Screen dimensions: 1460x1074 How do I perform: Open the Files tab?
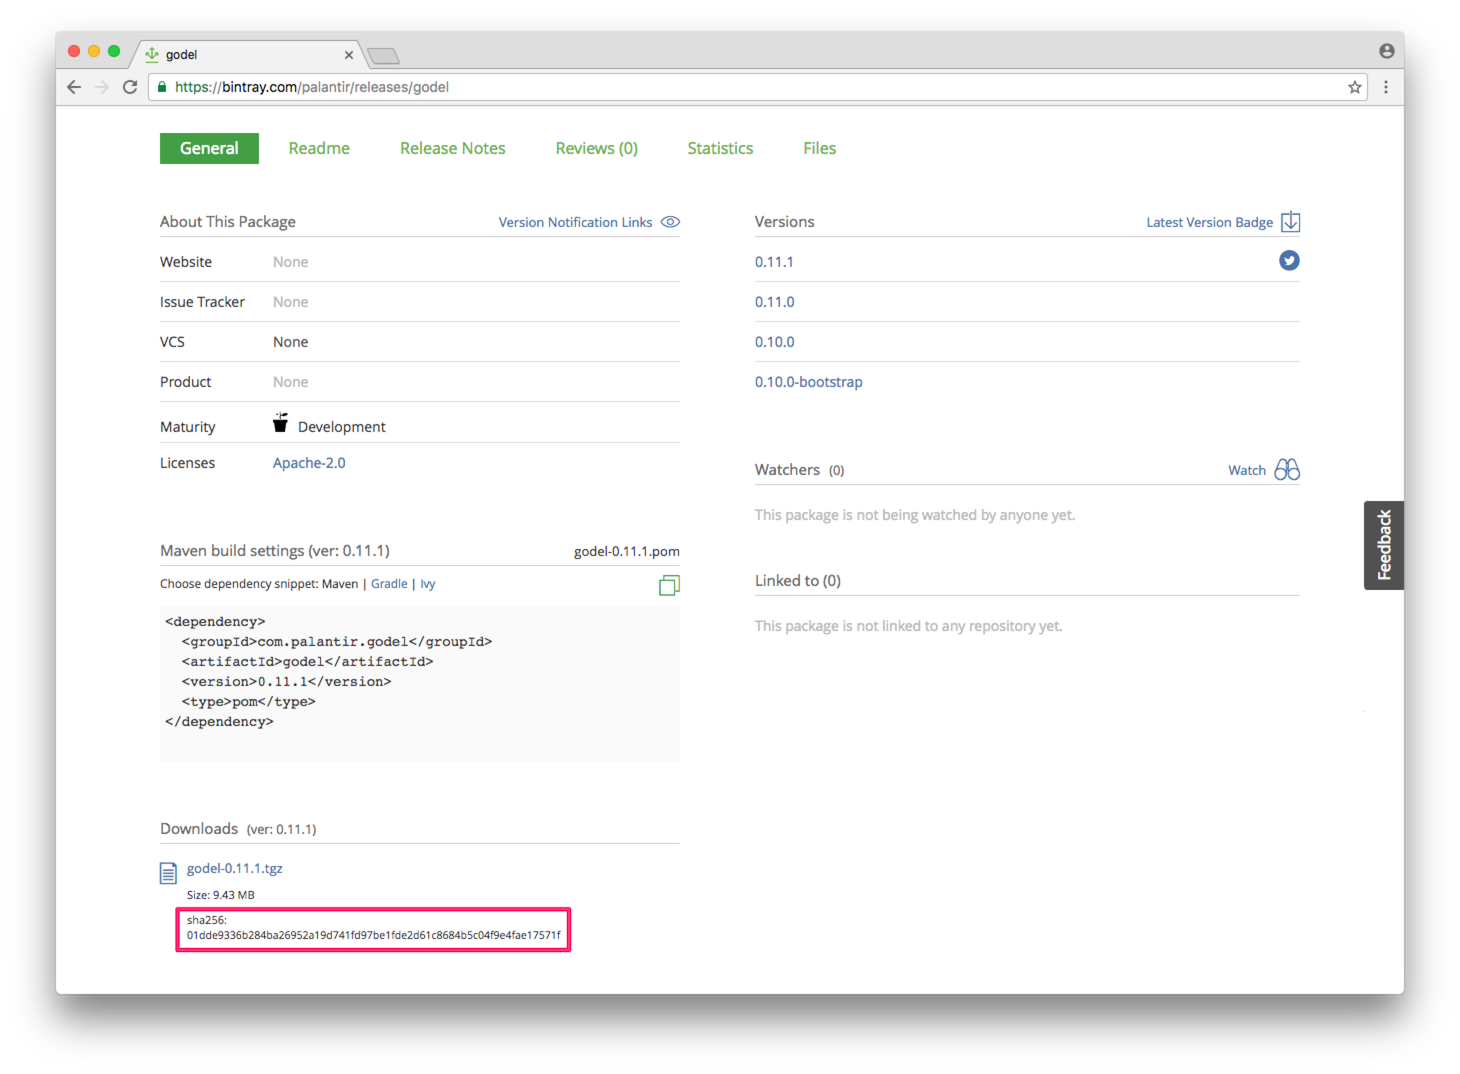click(819, 148)
